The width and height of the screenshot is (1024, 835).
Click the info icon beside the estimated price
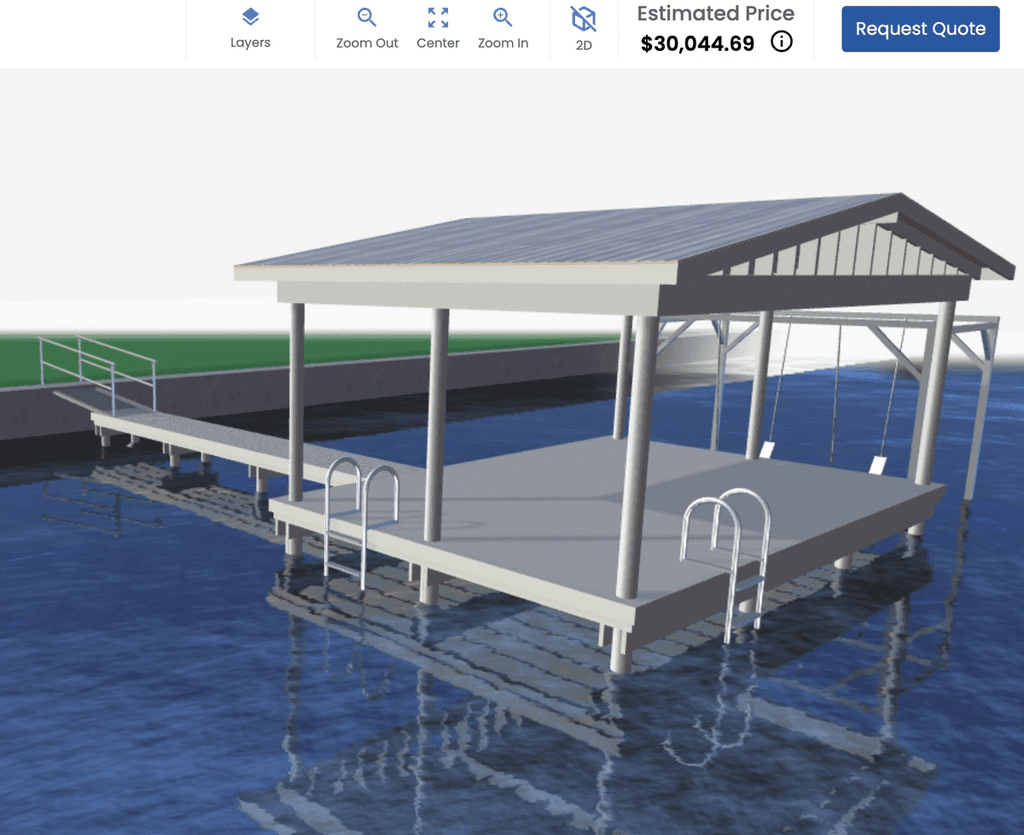click(x=781, y=41)
